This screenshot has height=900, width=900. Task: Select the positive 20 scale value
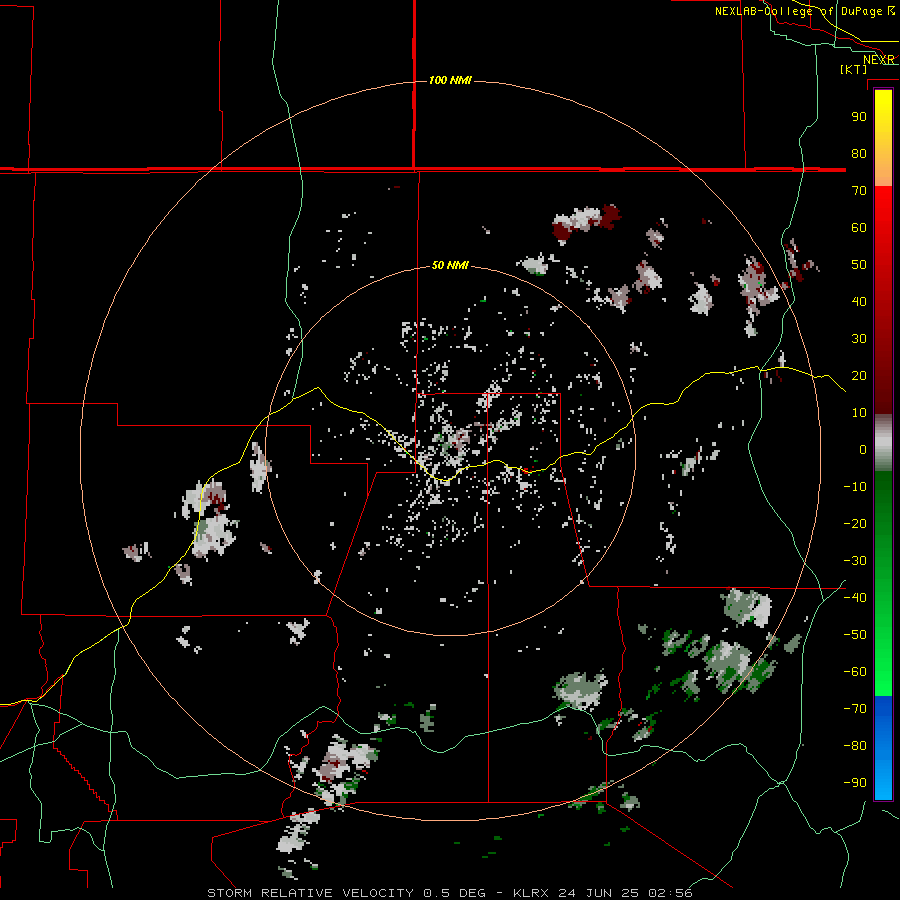click(859, 375)
